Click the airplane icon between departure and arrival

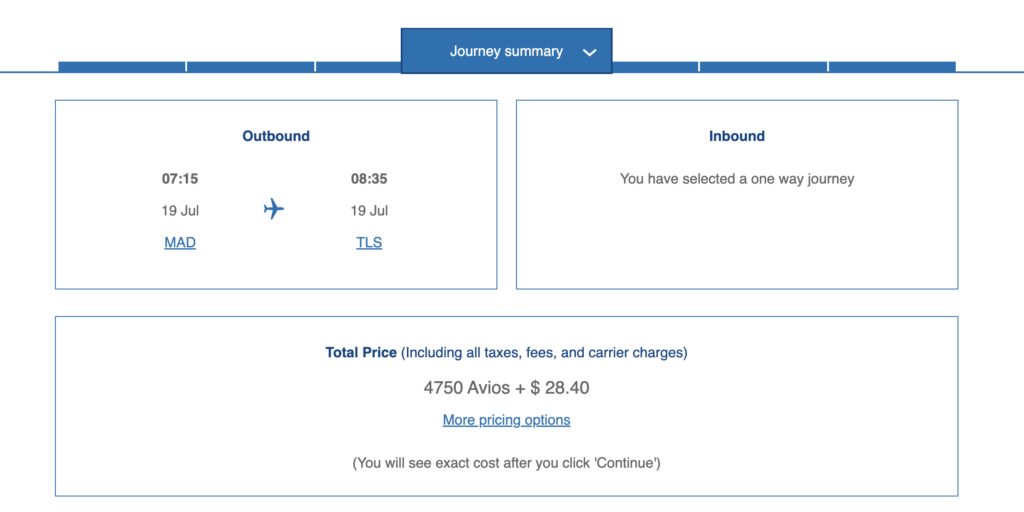pyautogui.click(x=274, y=209)
